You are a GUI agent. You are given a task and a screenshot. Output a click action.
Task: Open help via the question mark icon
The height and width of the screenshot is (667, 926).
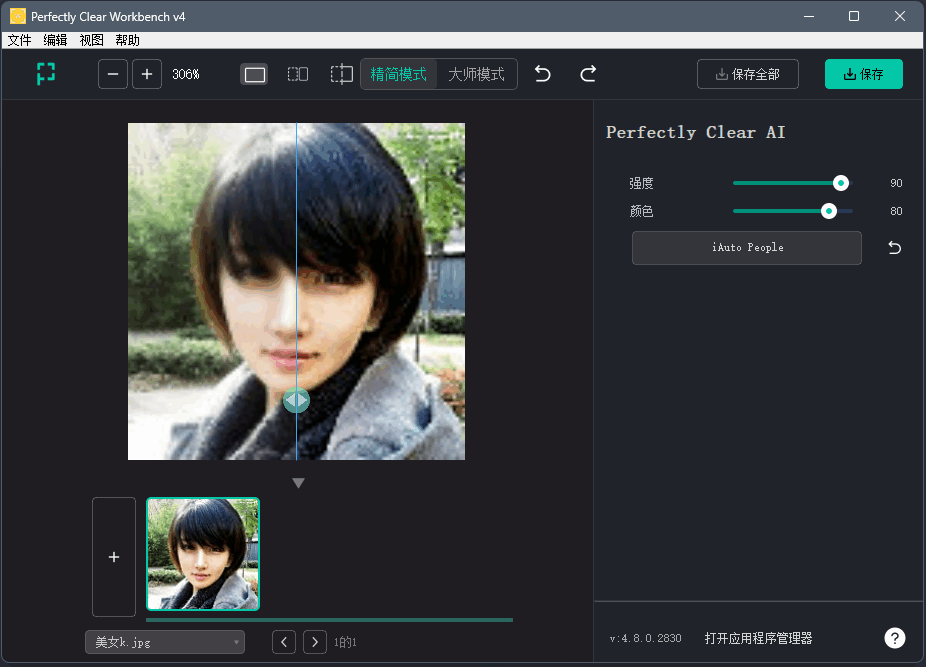pyautogui.click(x=894, y=638)
